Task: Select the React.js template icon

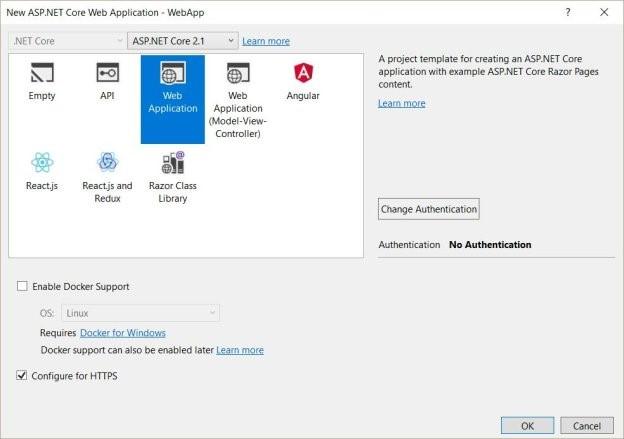Action: (42, 162)
